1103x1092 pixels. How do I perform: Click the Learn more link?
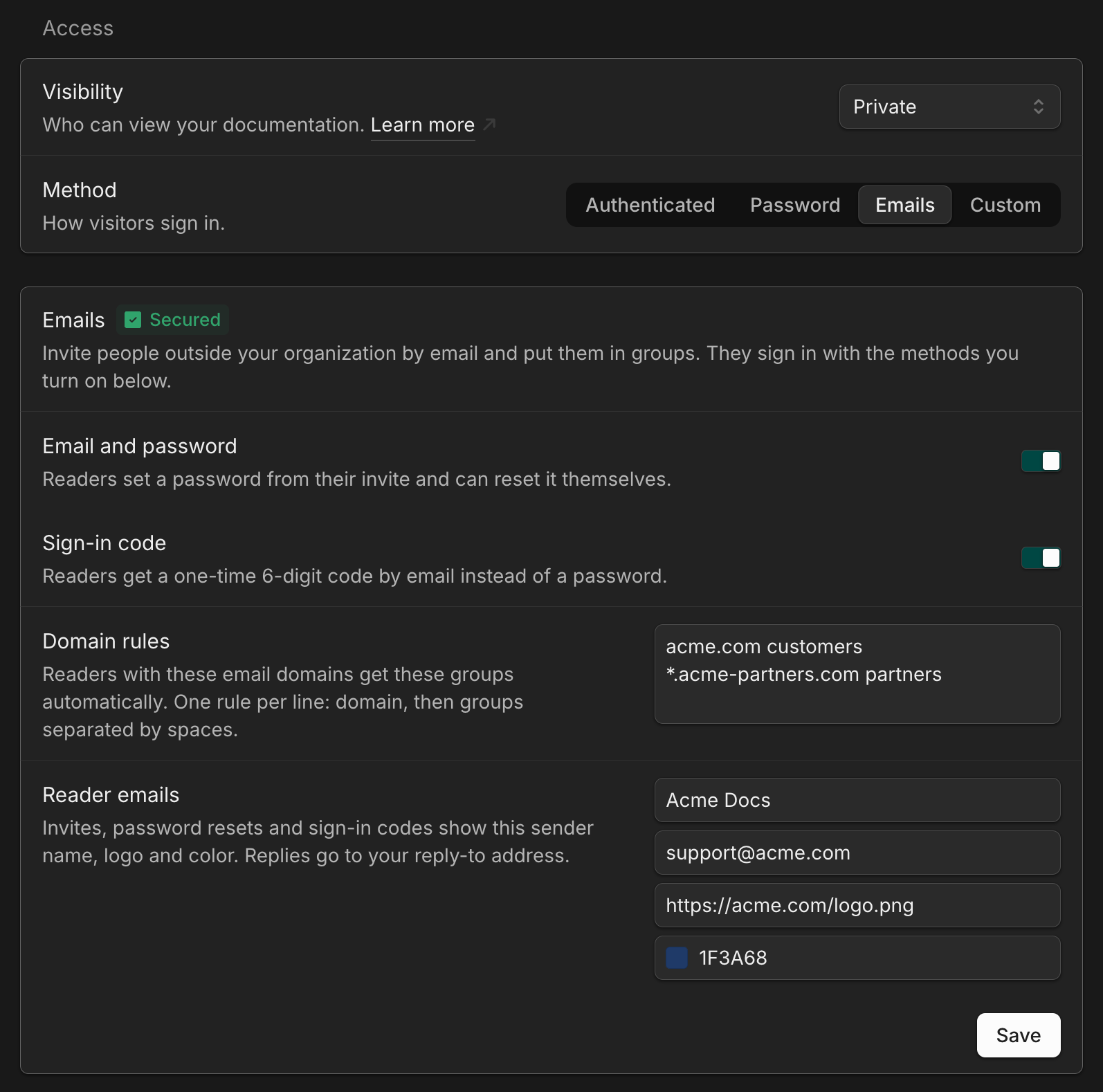pos(423,125)
